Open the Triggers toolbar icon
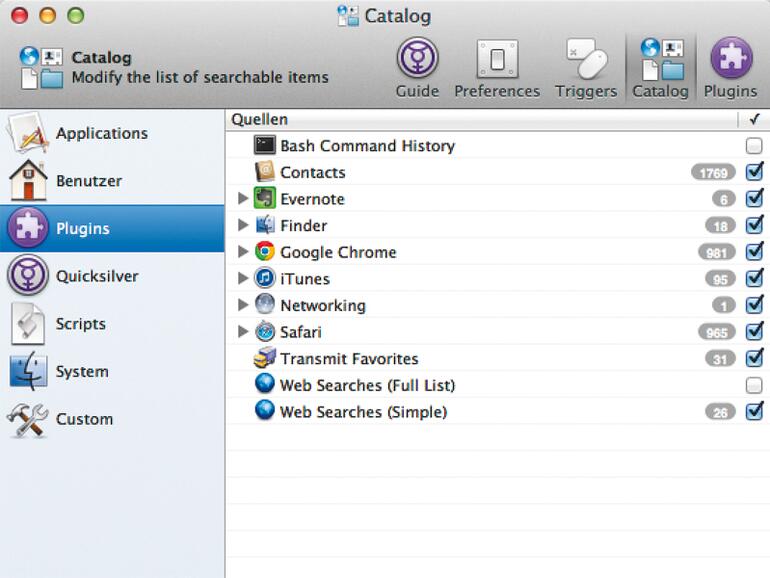This screenshot has width=770, height=578. (586, 60)
